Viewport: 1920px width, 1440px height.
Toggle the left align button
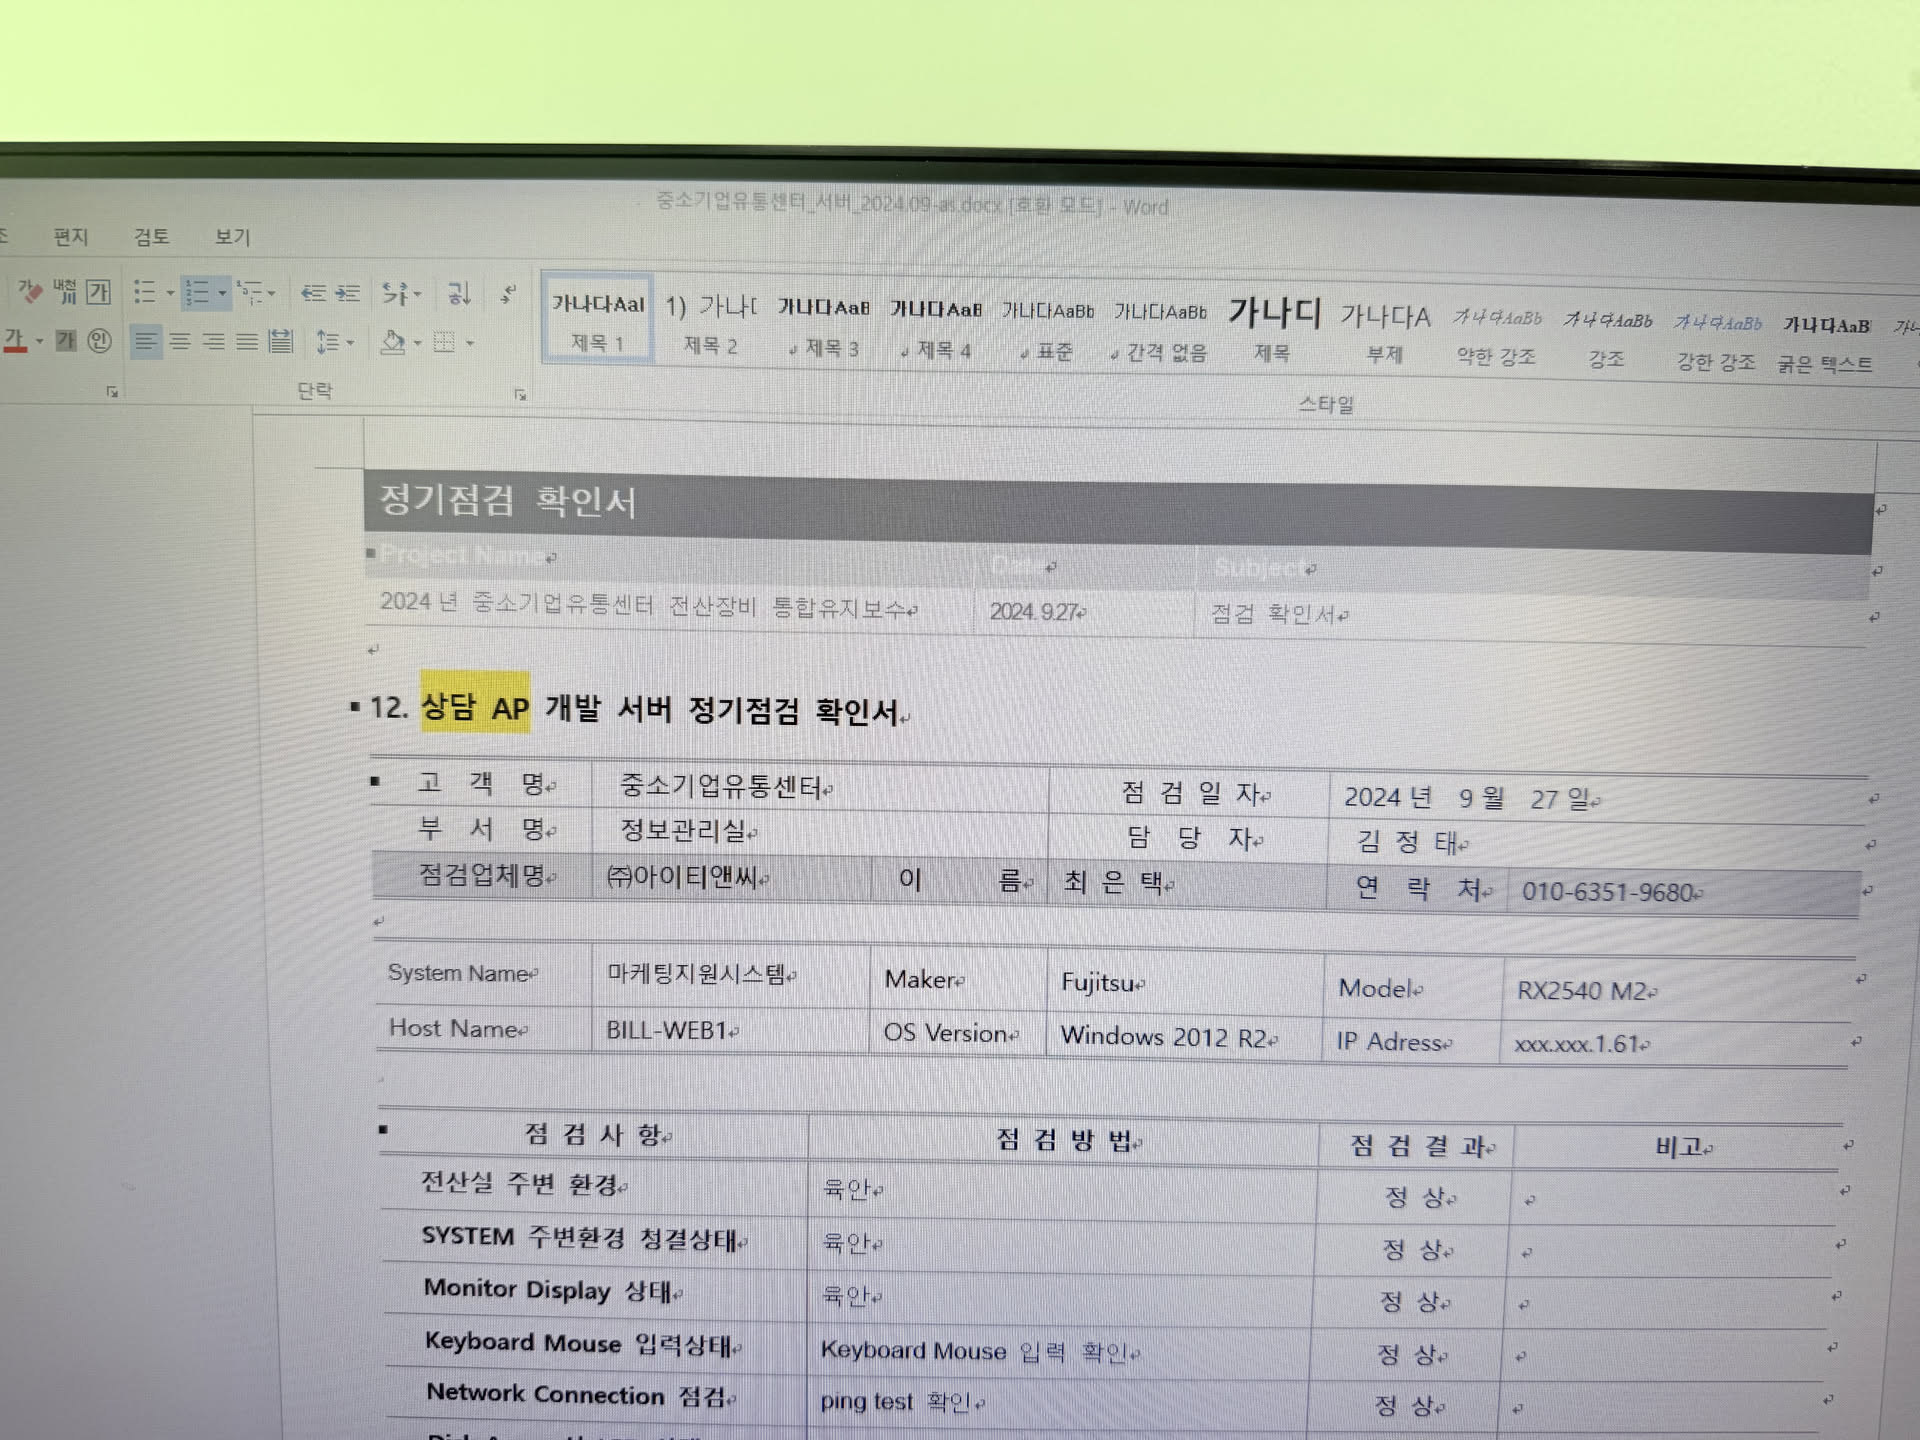(x=146, y=342)
